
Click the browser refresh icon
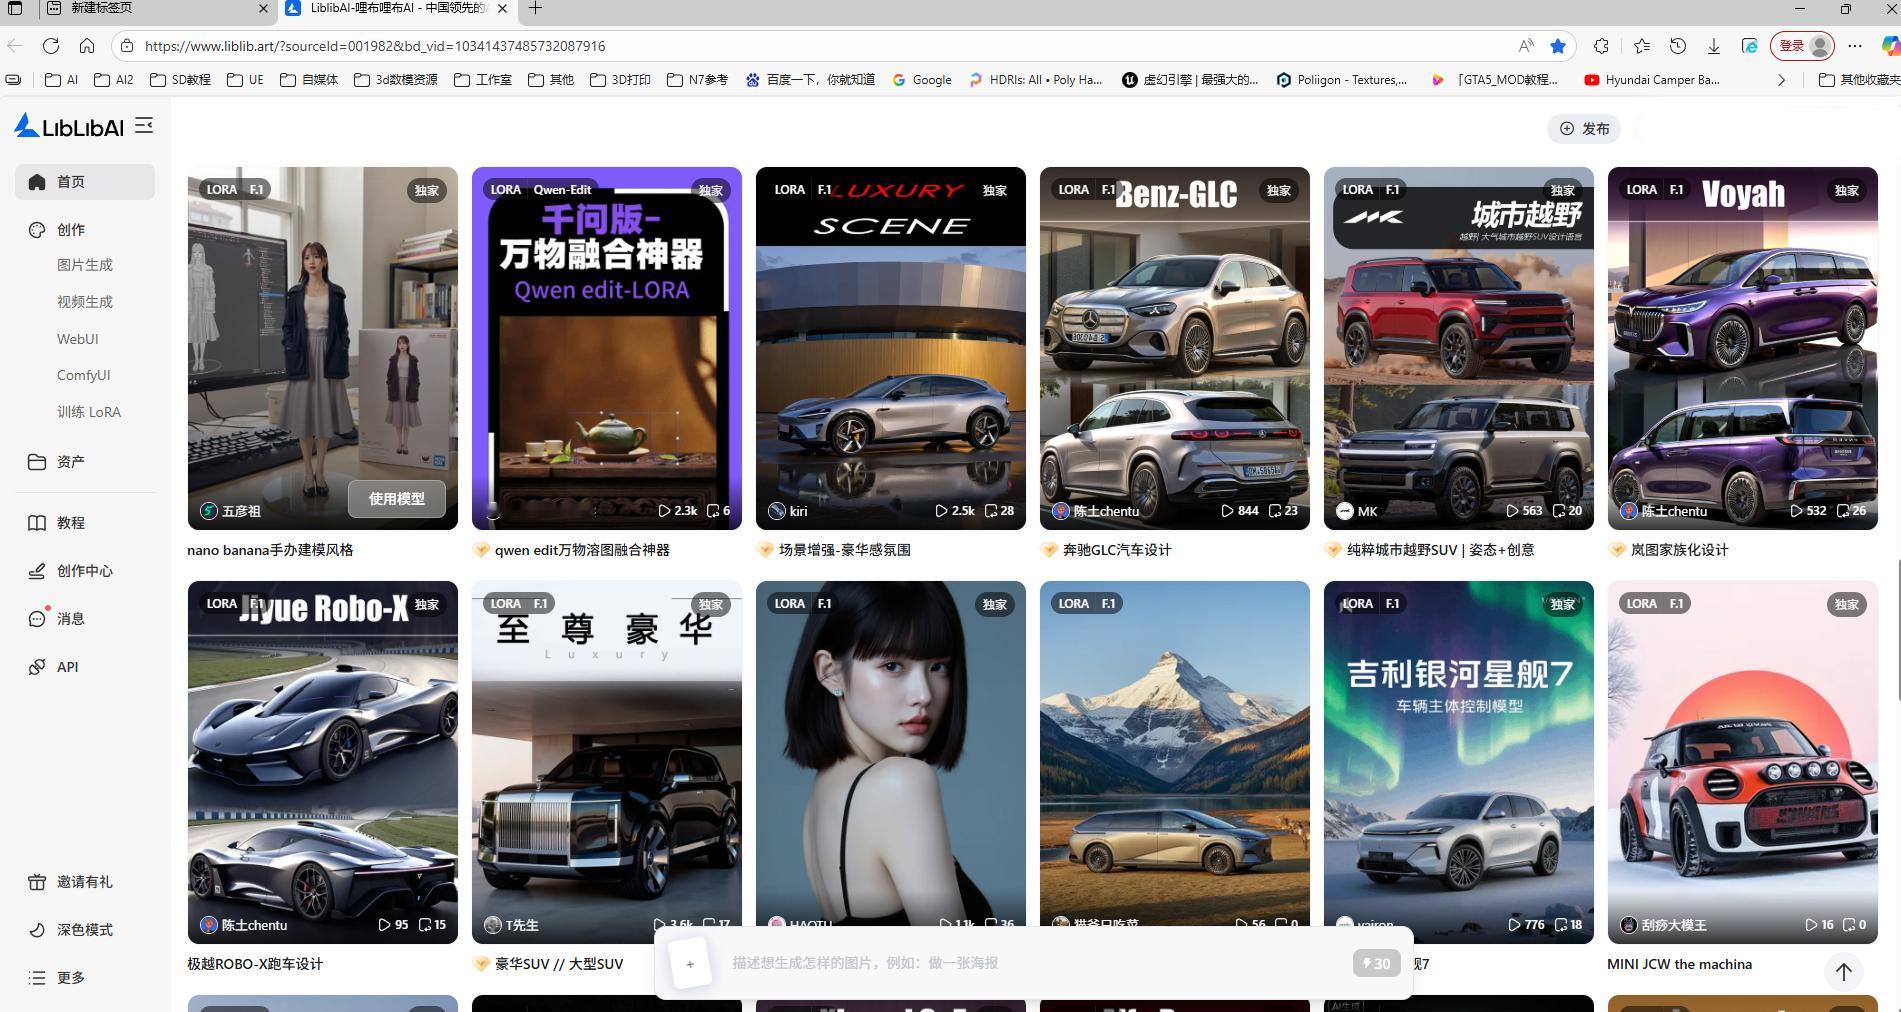point(51,46)
